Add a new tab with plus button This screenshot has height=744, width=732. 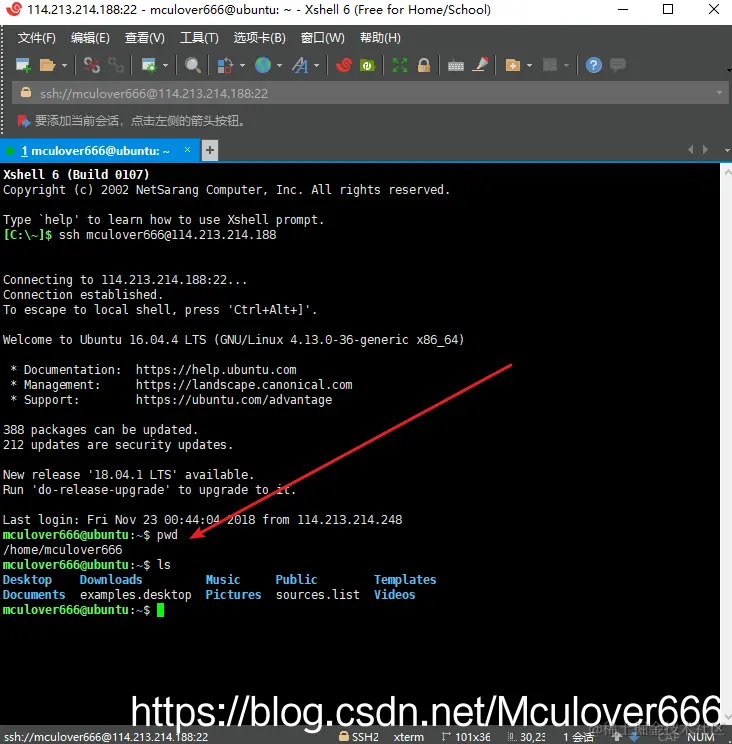(x=210, y=150)
